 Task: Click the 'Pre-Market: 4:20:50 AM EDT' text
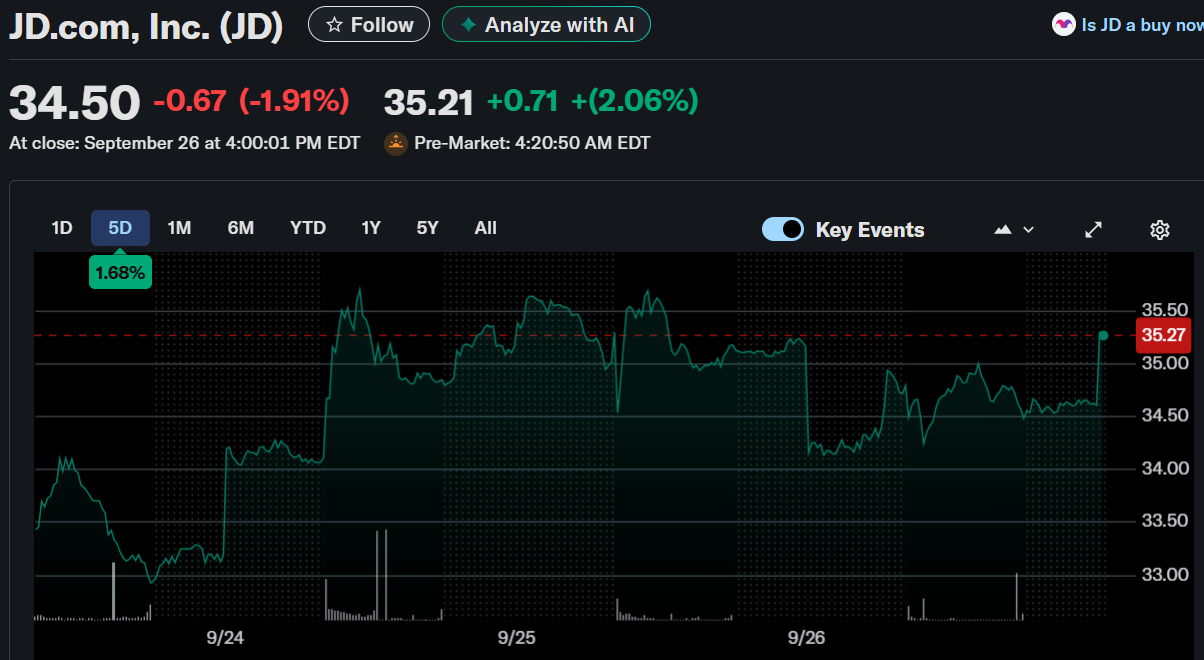tap(532, 143)
